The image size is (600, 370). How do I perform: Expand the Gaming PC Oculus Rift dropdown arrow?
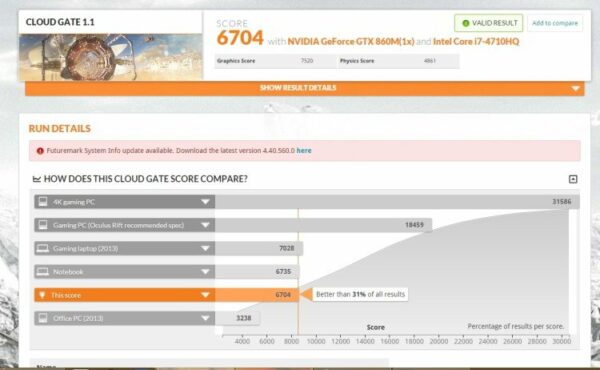coord(205,225)
